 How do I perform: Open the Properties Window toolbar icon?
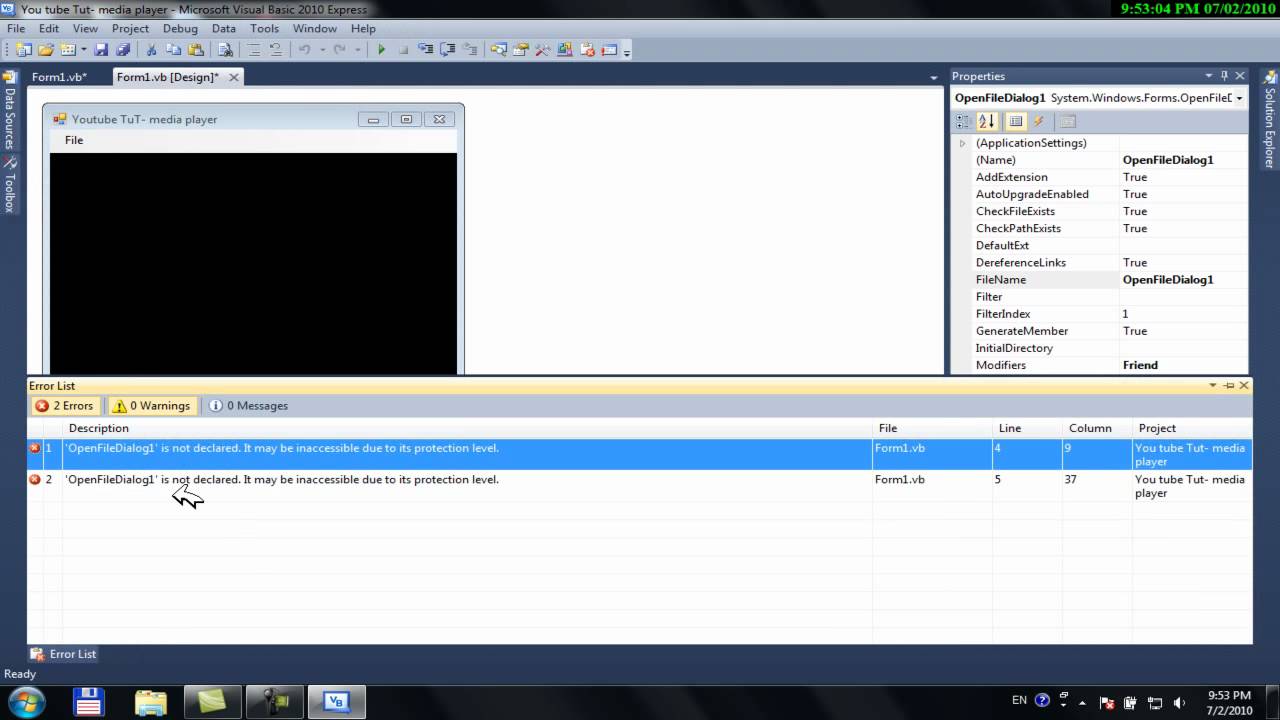pos(520,50)
